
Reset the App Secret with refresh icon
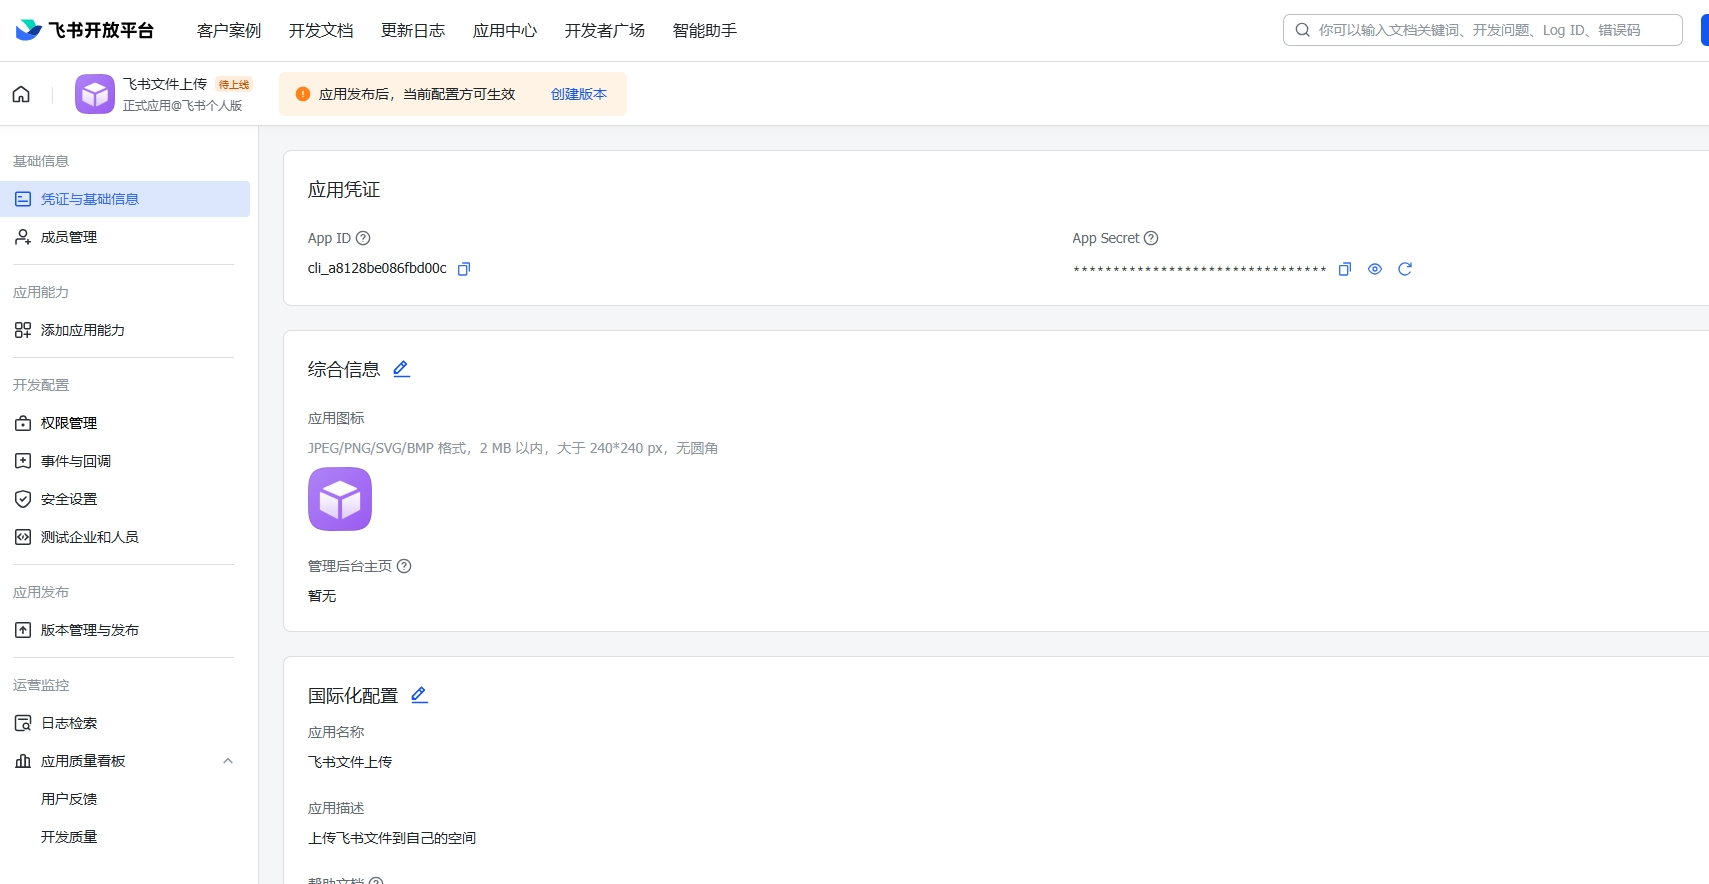pyautogui.click(x=1405, y=269)
